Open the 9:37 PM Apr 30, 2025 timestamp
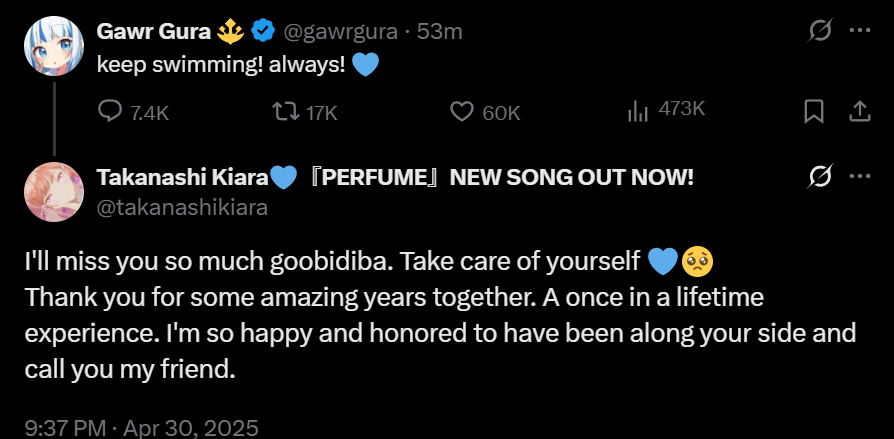The image size is (894, 439). click(x=141, y=427)
